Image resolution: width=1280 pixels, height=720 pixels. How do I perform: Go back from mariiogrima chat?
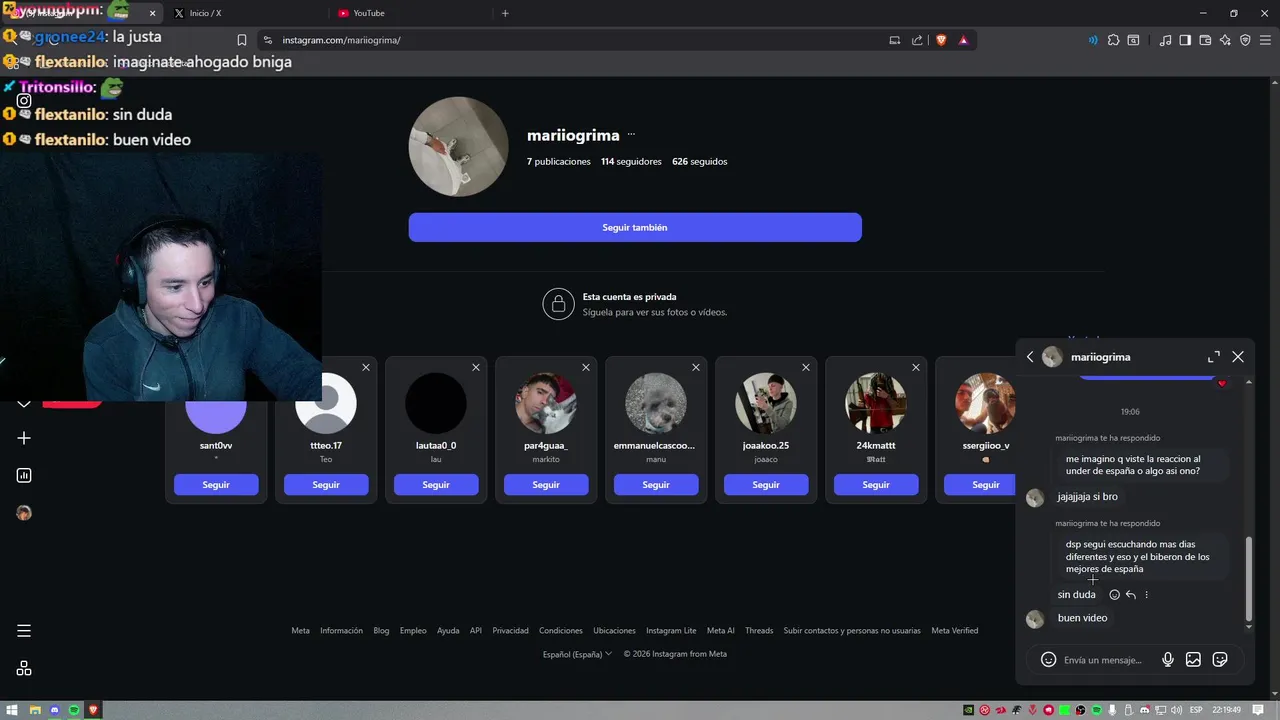click(x=1030, y=357)
